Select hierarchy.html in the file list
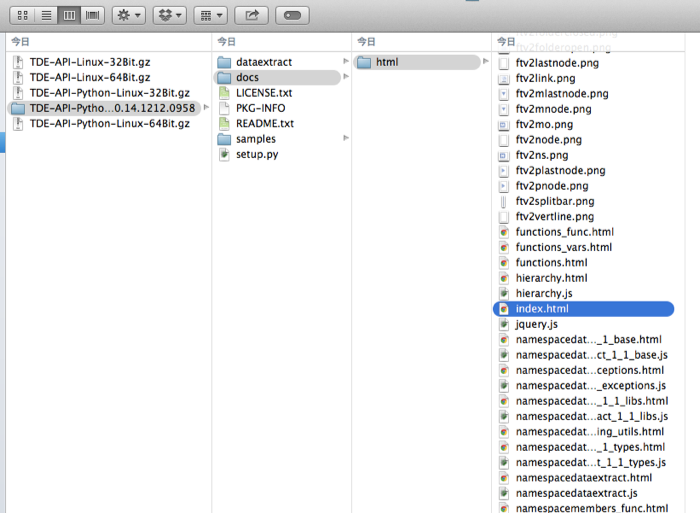 551,278
